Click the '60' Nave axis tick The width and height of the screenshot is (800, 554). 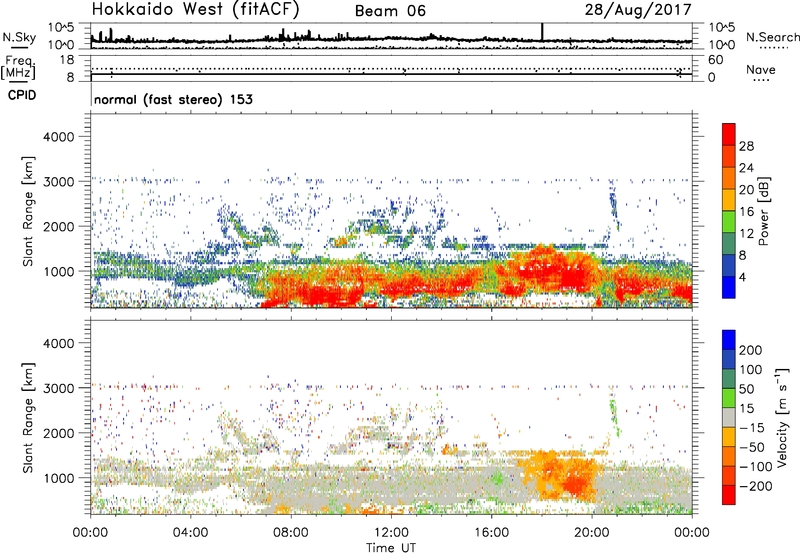click(x=715, y=60)
